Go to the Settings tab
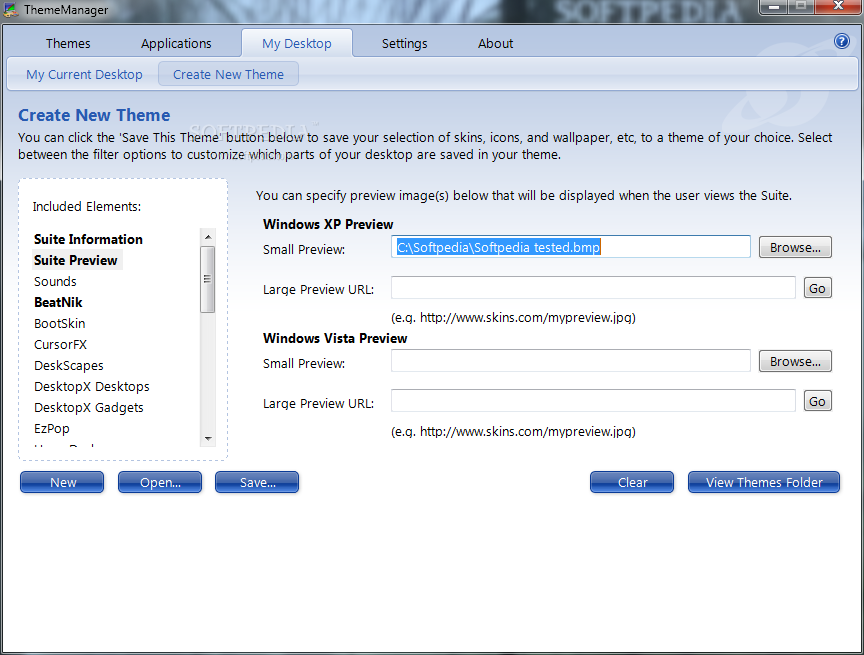864x655 pixels. coord(404,44)
